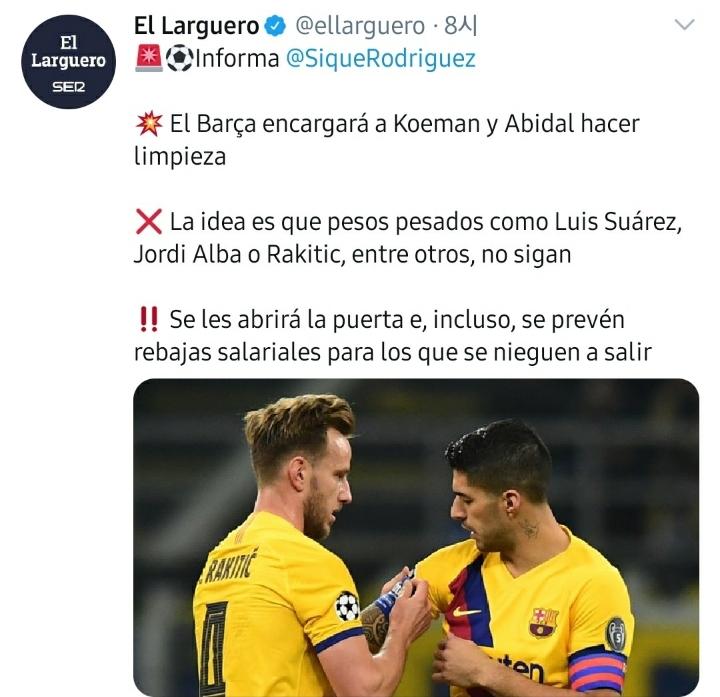Click the Luis Suárez, Jordi Alba paragraph
720x697 pixels.
tap(408, 238)
